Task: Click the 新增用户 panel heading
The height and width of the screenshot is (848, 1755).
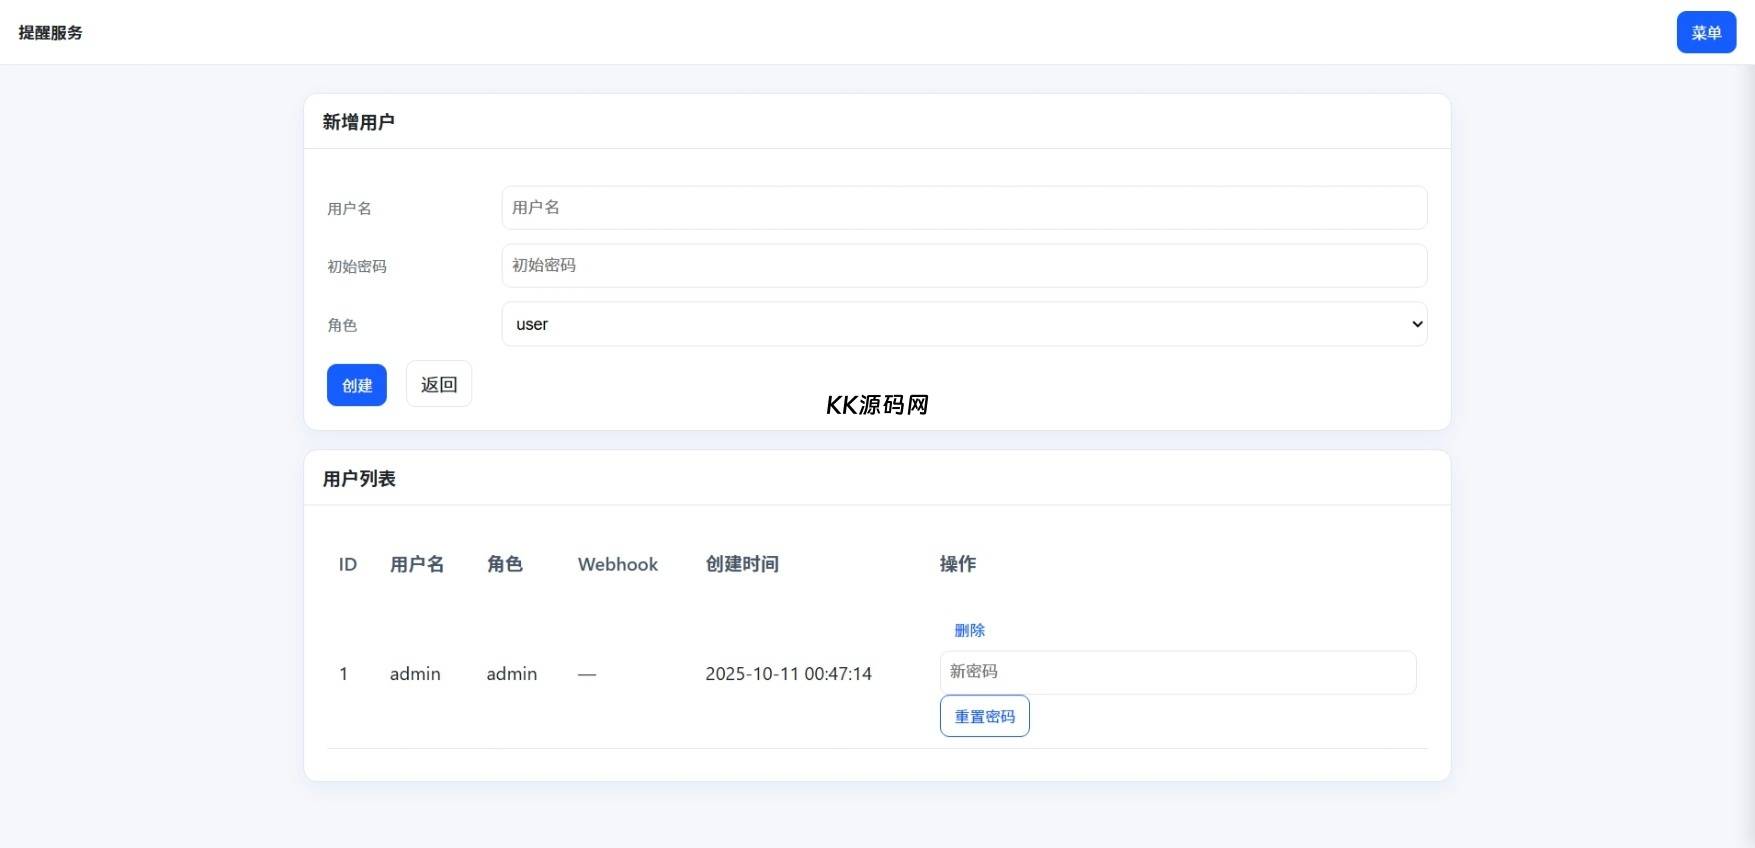Action: [358, 122]
